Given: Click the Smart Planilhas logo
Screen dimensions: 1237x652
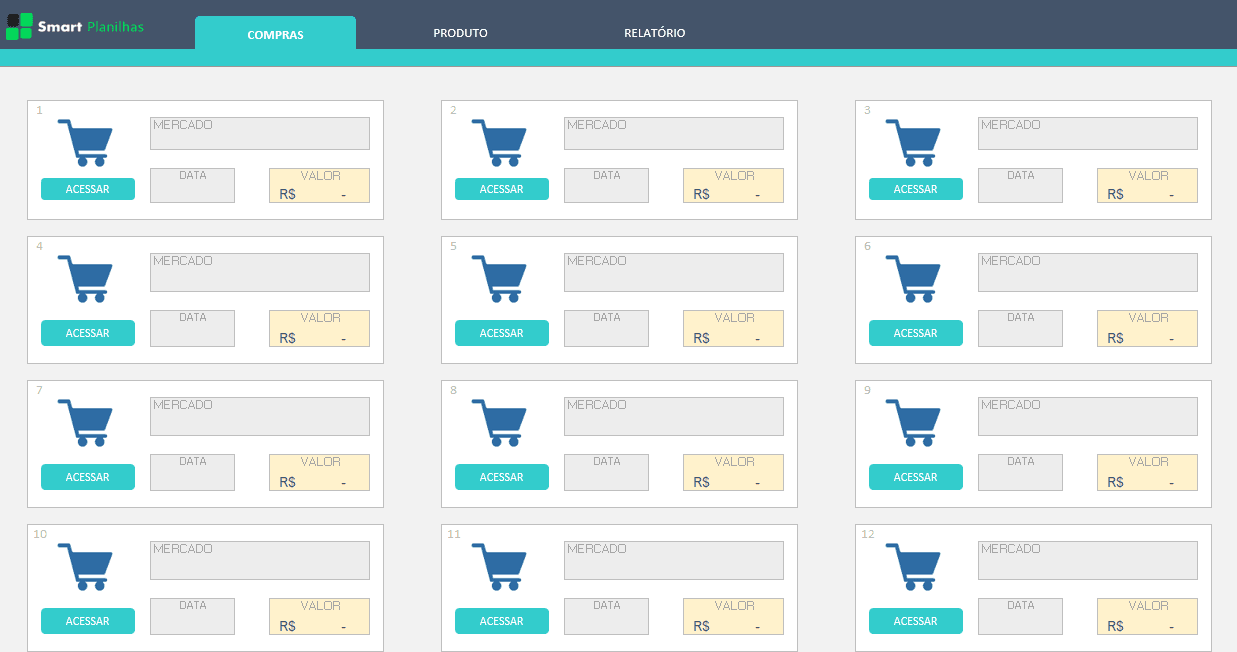Looking at the screenshot, I should click(x=75, y=27).
